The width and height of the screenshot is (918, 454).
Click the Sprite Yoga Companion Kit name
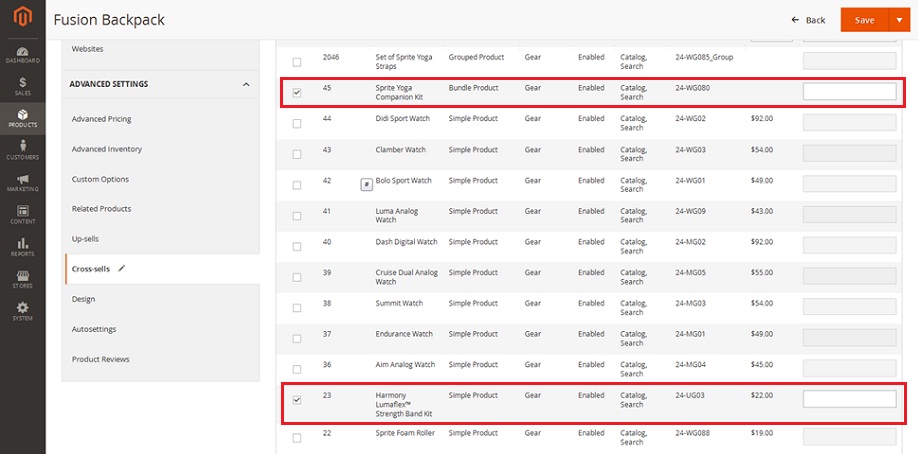(x=399, y=93)
